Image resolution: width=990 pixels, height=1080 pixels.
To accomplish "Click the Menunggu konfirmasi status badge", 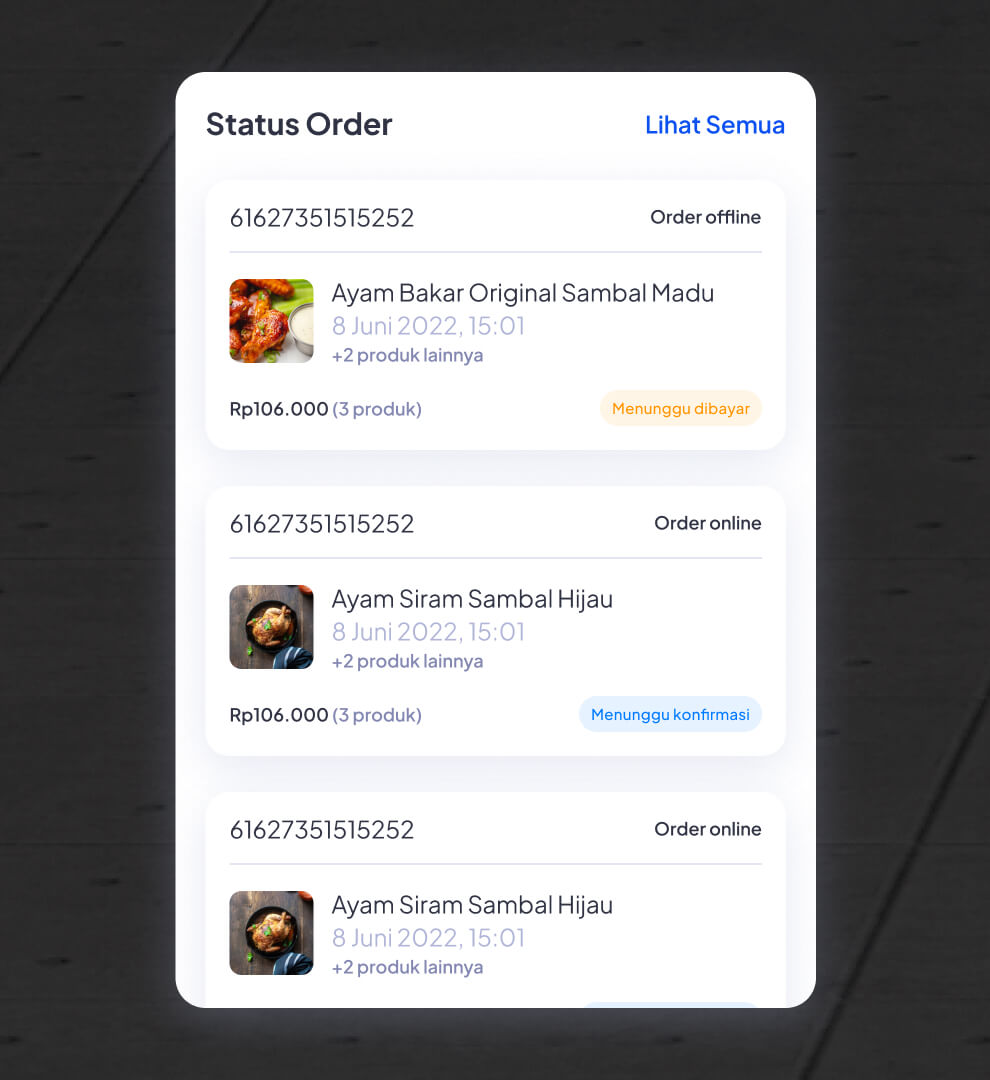I will coord(670,714).
